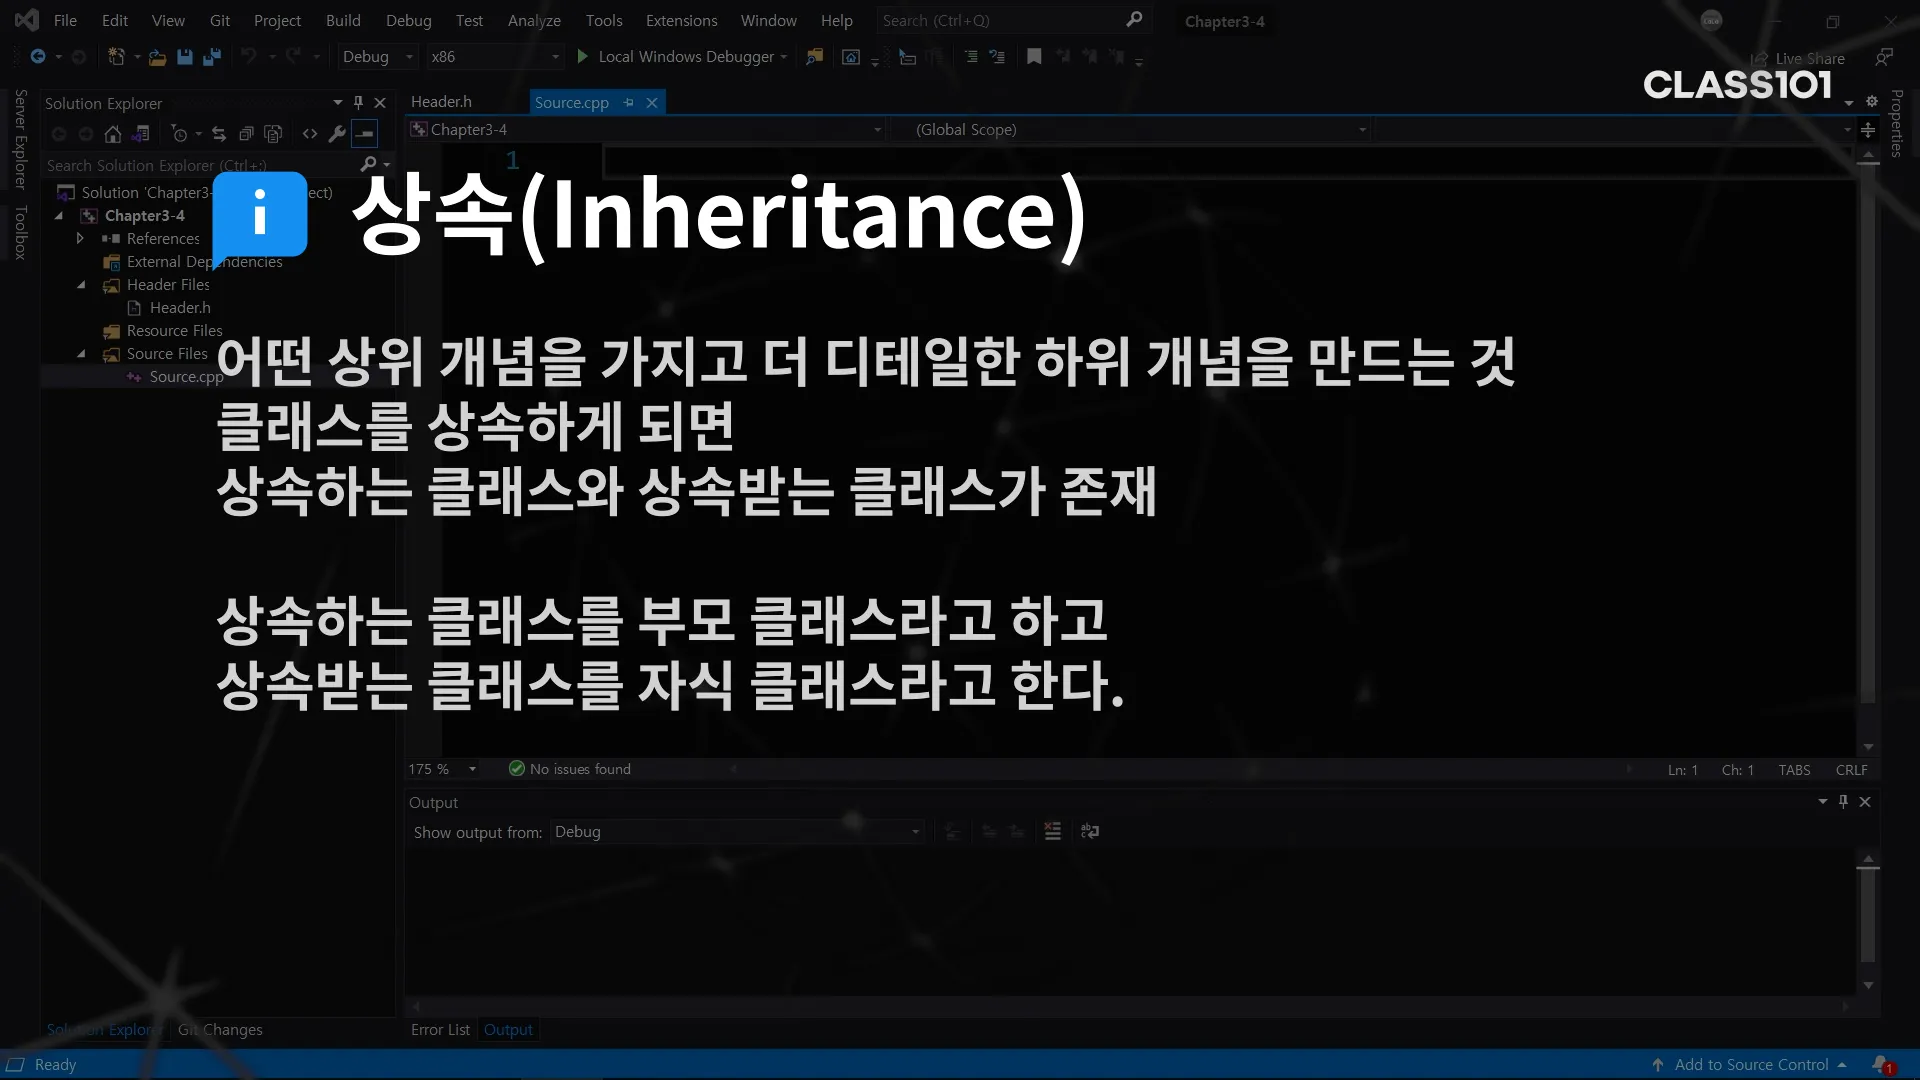Click the Clear All icon in Output panel
Screen dimensions: 1920x1080
pyautogui.click(x=1052, y=831)
